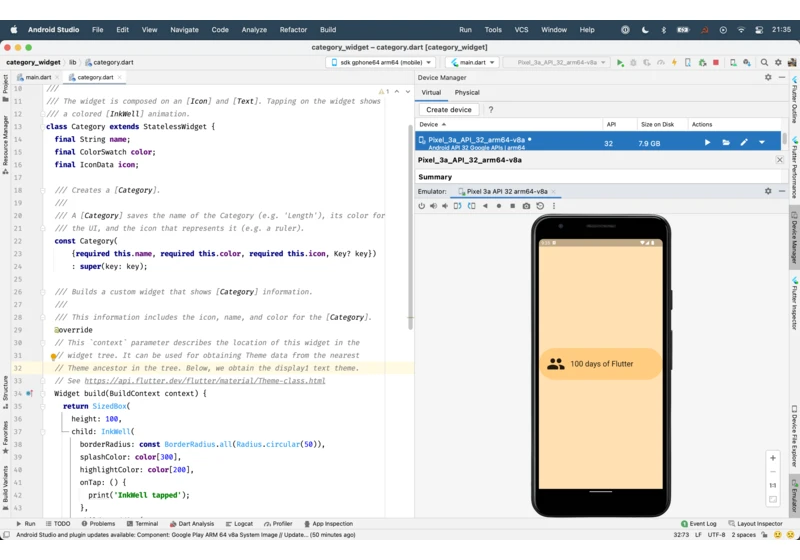This screenshot has height=560, width=800.
Task: Tap the emulator Overview square button
Action: tap(512, 206)
